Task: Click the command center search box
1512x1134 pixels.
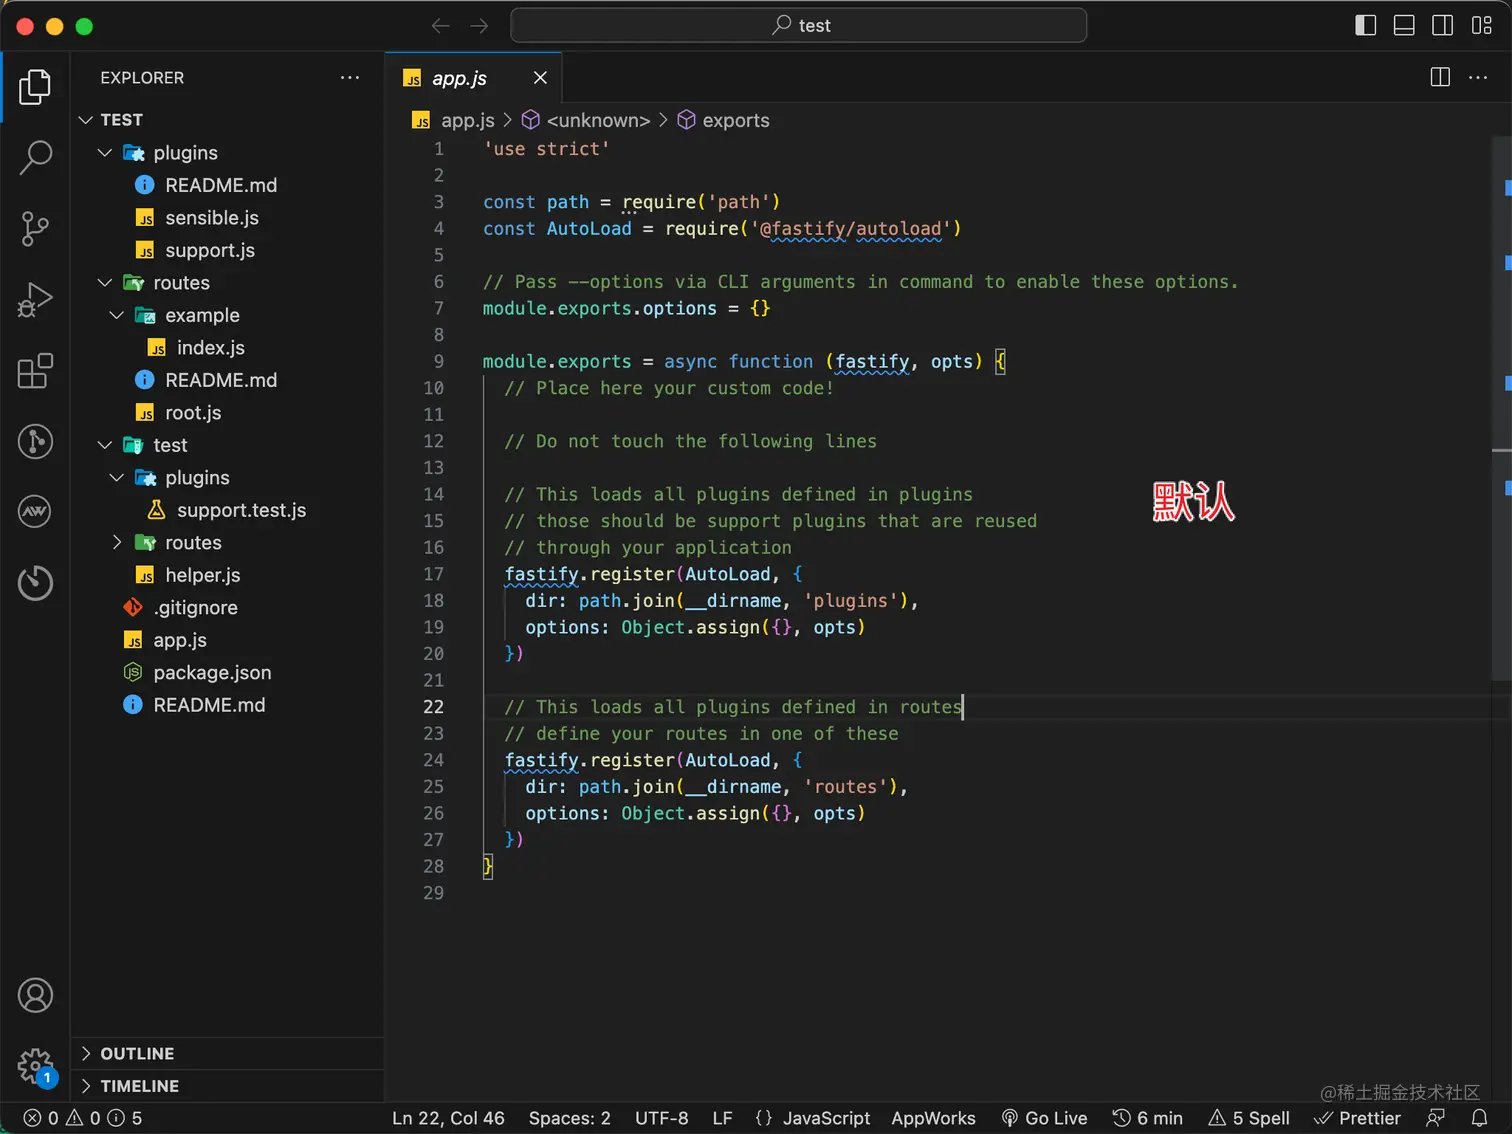Action: [799, 25]
